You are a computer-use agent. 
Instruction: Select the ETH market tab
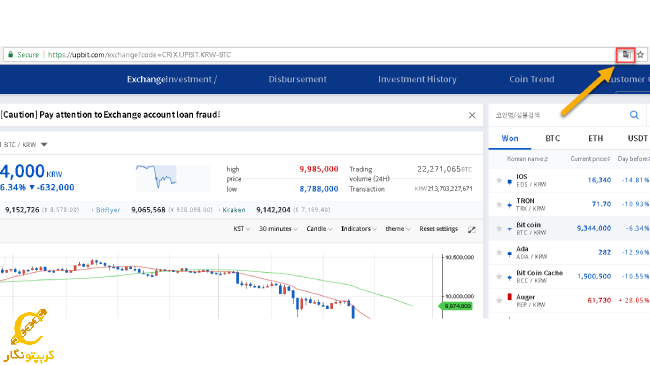pos(596,139)
